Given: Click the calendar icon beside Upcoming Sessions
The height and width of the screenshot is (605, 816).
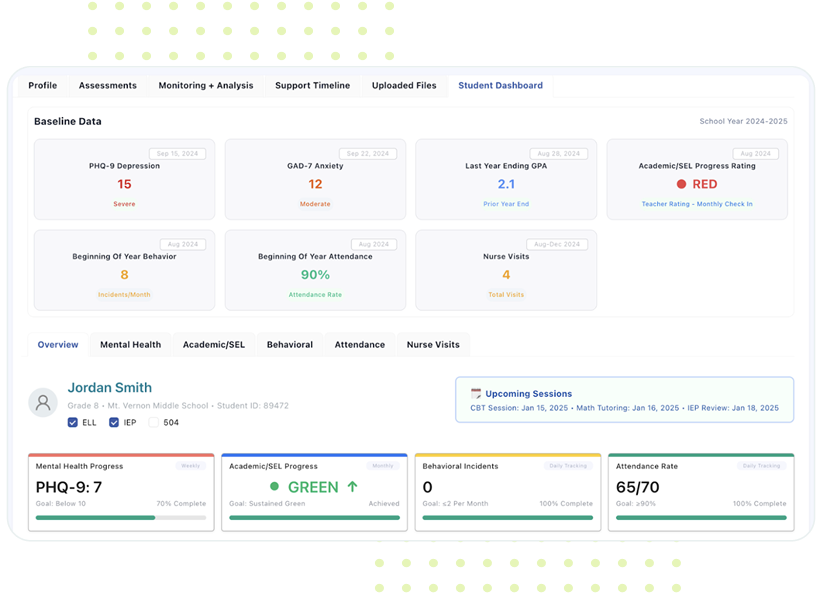Looking at the screenshot, I should (x=476, y=394).
